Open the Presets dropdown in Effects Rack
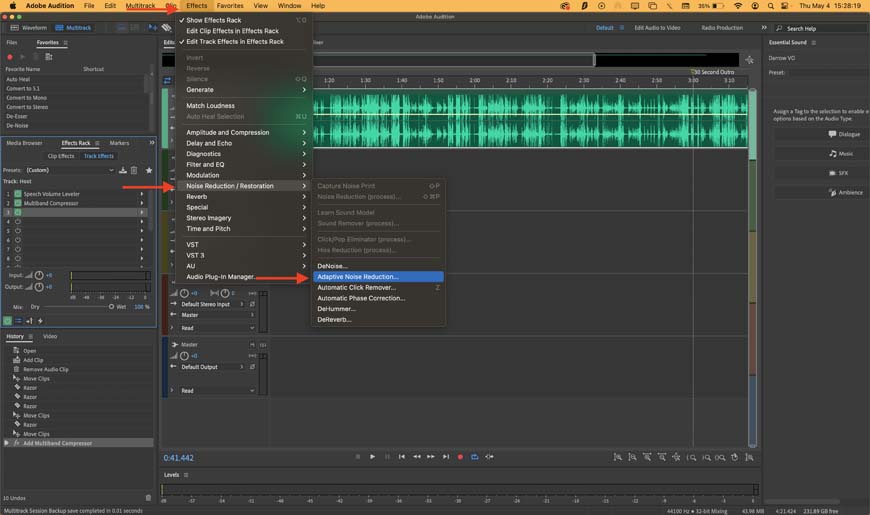Image resolution: width=870 pixels, height=515 pixels. click(x=70, y=170)
